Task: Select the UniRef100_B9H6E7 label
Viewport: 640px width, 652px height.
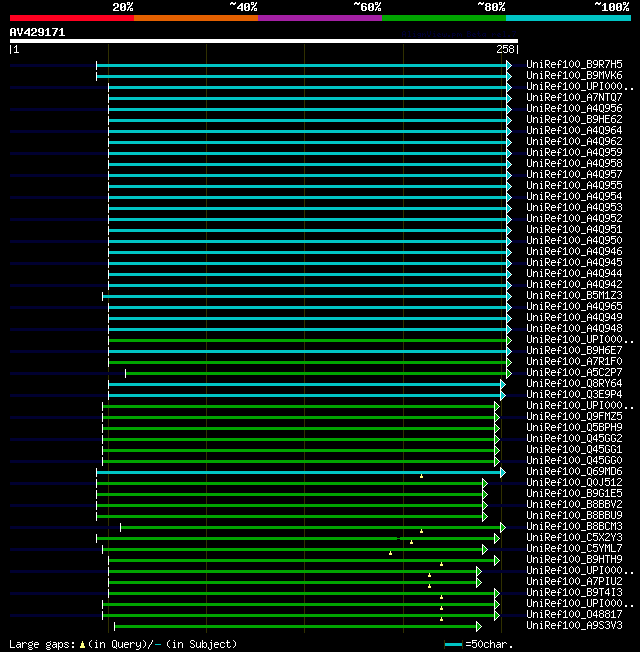Action: (574, 351)
